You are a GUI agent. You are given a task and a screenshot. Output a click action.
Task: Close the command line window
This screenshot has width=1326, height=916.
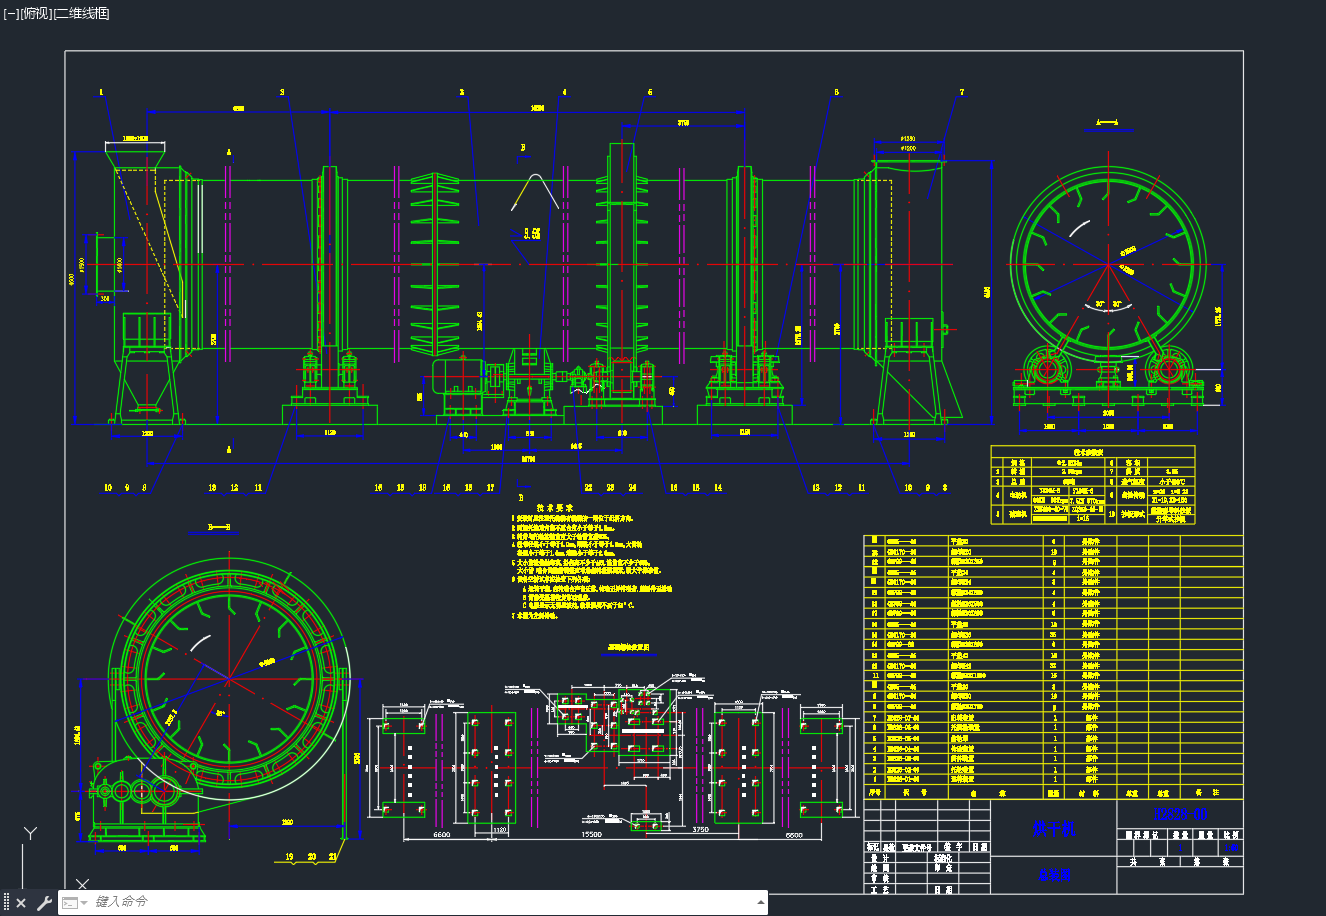click(x=21, y=903)
